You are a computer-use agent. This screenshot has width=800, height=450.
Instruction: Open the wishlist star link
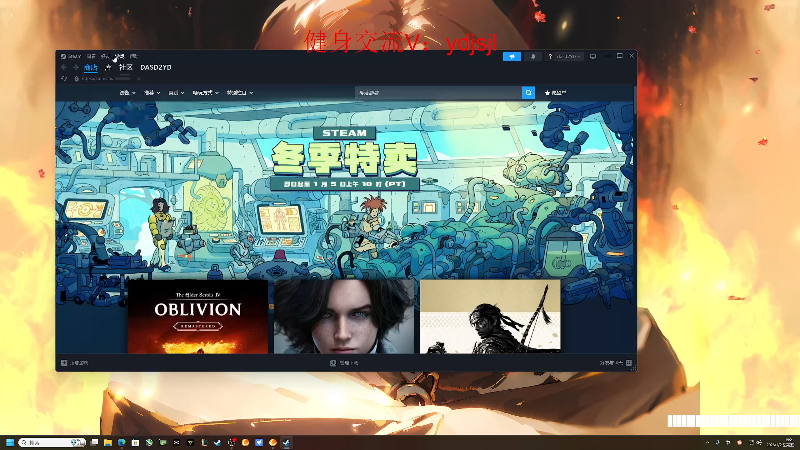click(x=556, y=93)
